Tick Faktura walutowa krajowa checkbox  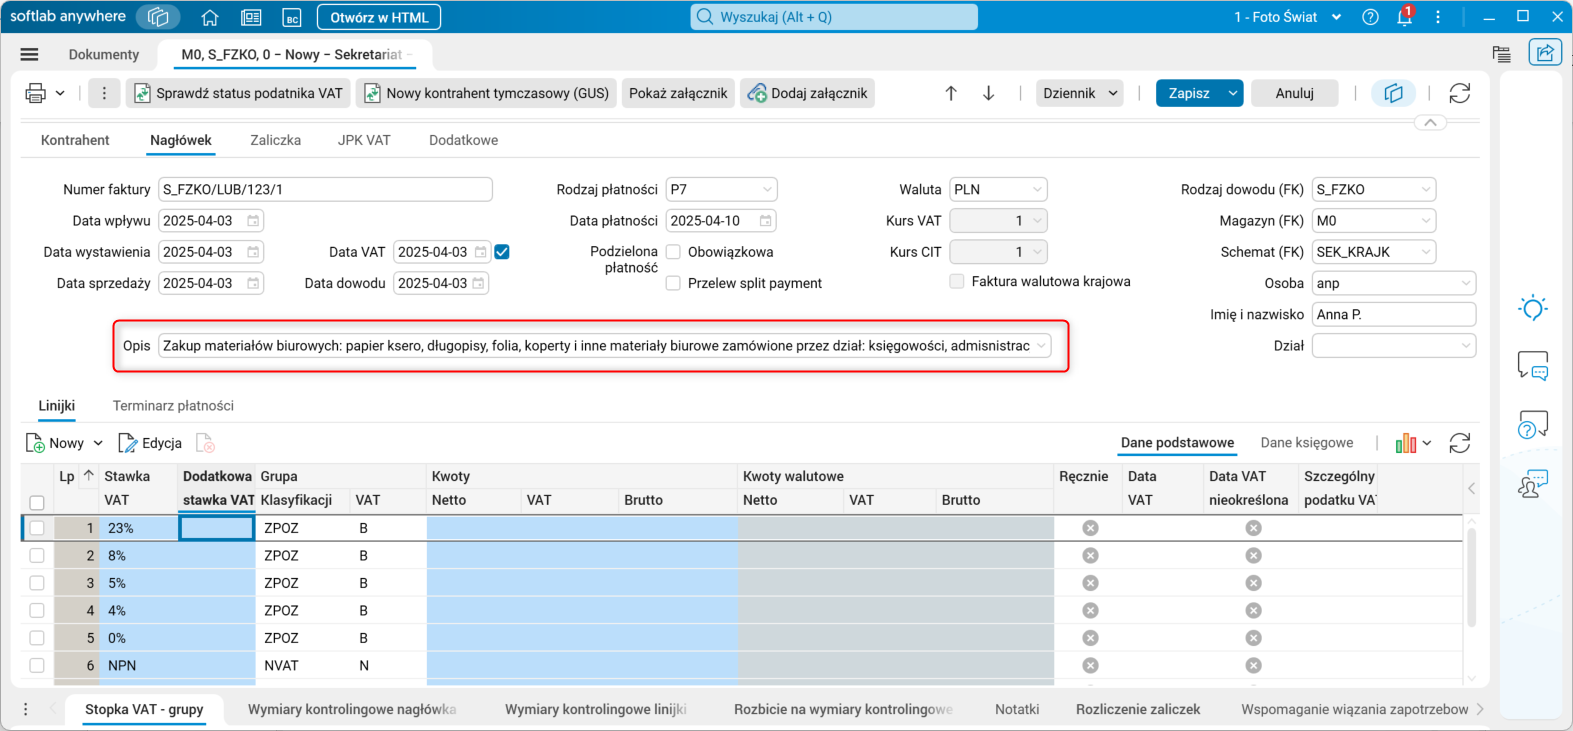pyautogui.click(x=957, y=281)
